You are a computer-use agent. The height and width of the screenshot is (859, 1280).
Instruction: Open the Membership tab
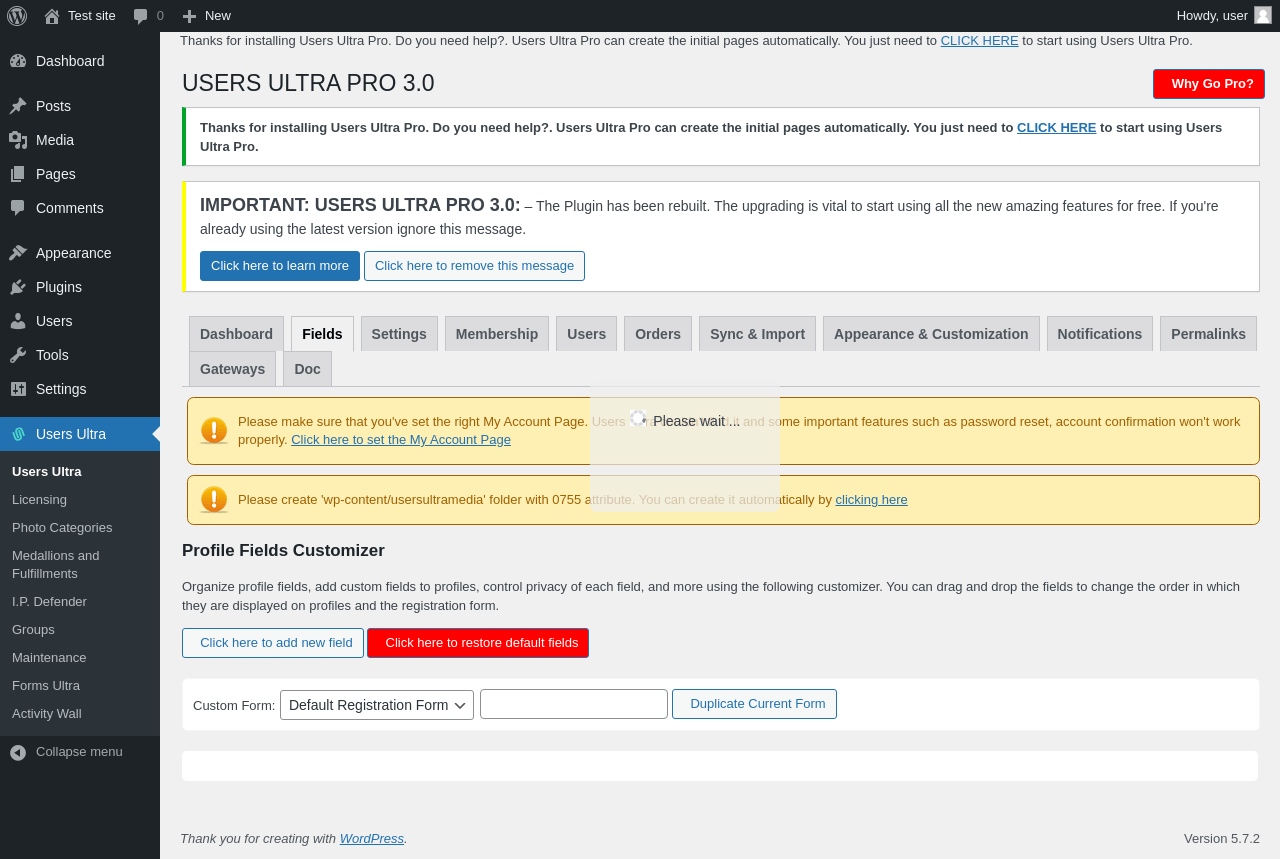[497, 334]
